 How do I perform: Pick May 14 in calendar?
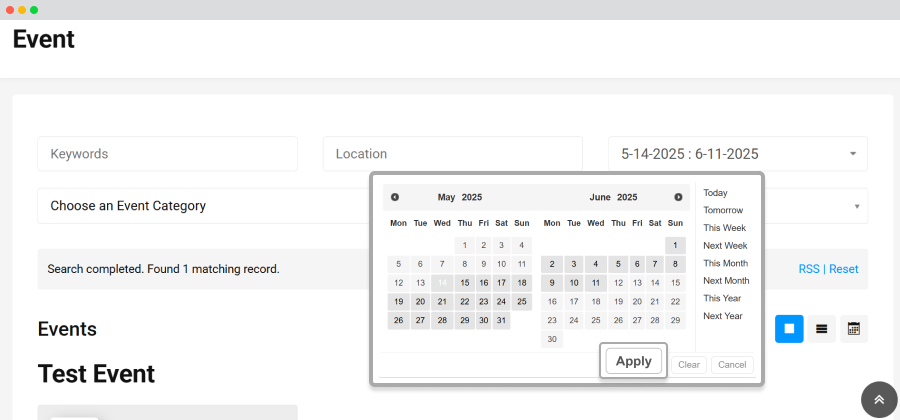pyautogui.click(x=442, y=283)
